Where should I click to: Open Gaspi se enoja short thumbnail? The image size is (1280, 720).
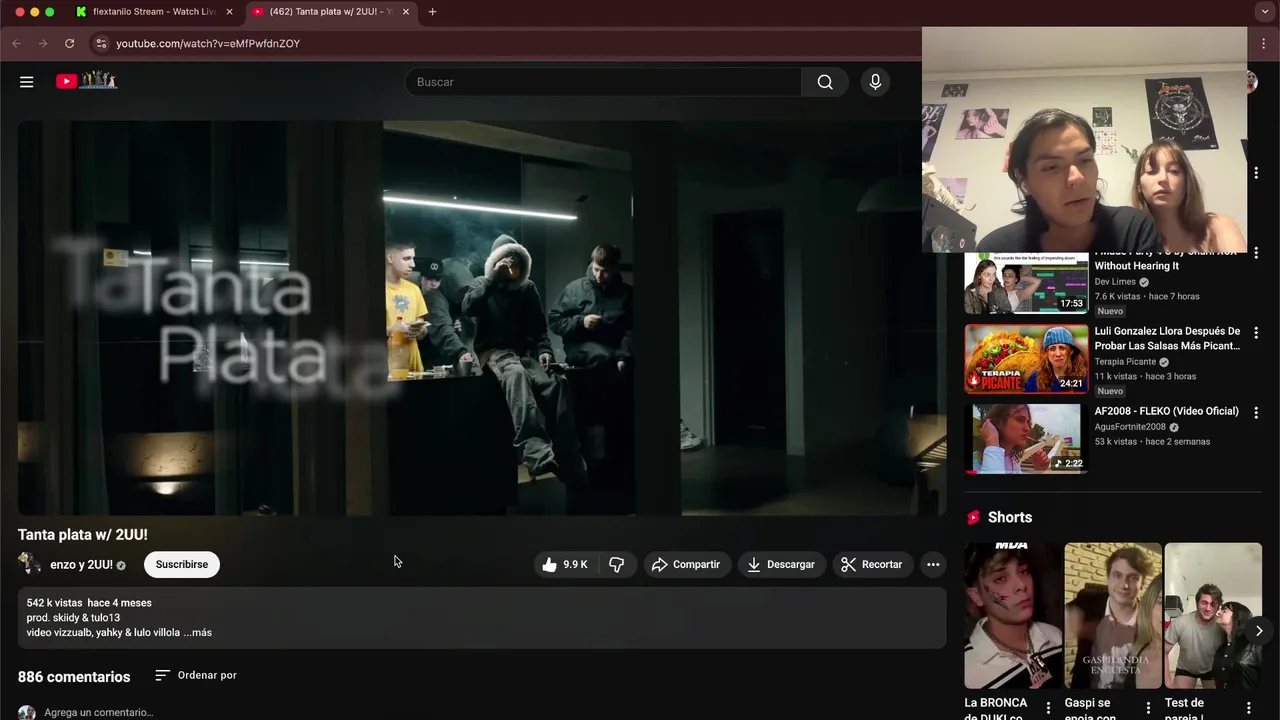(1113, 615)
